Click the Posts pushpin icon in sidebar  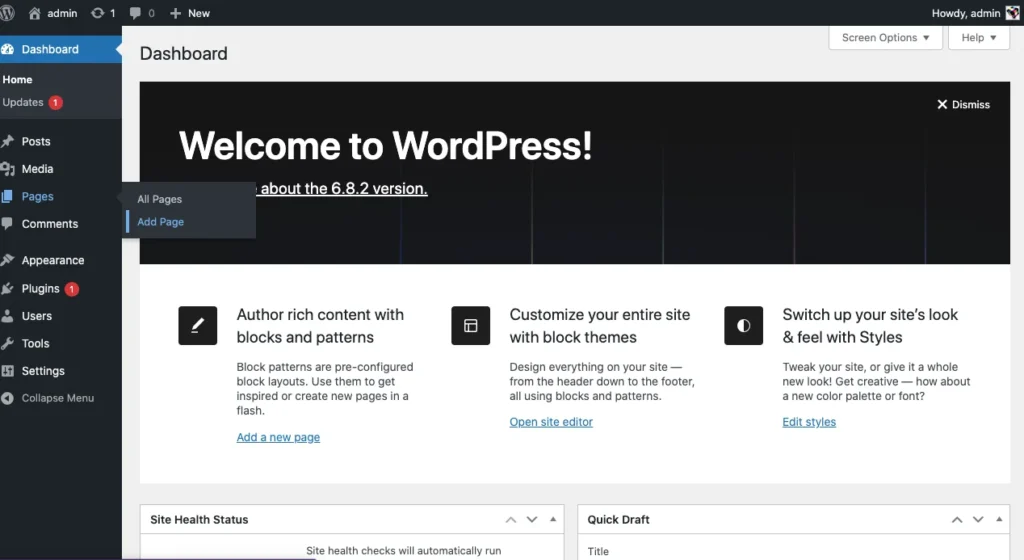(8, 142)
